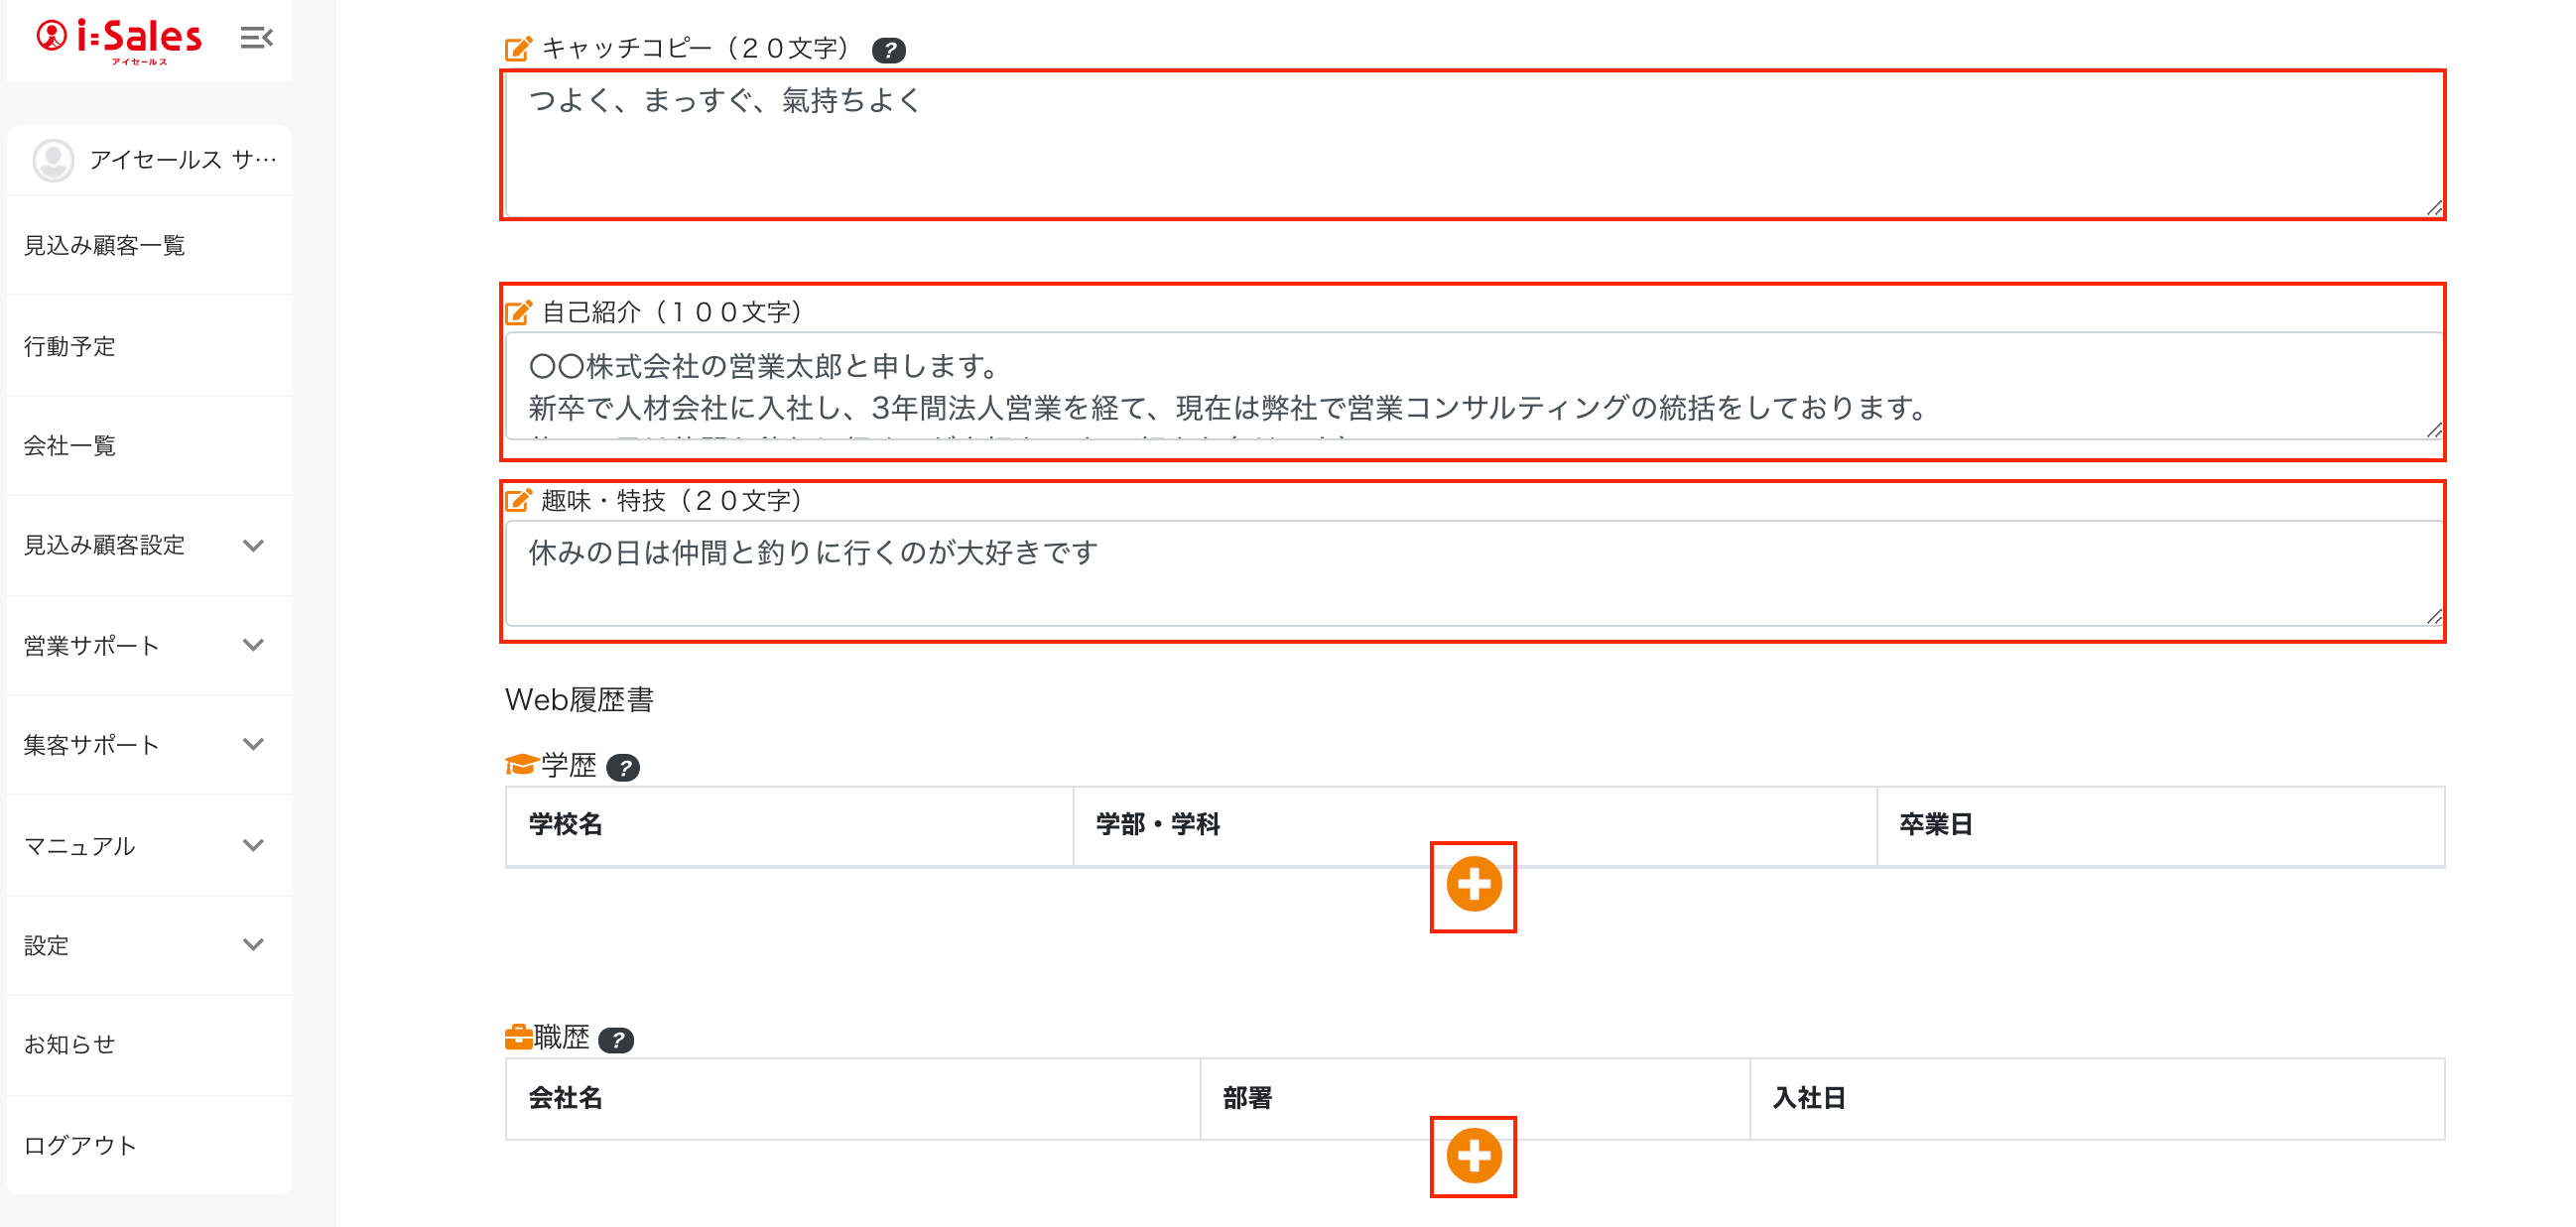The width and height of the screenshot is (2576, 1227).
Task: Click the ログアウト link
Action: click(80, 1145)
